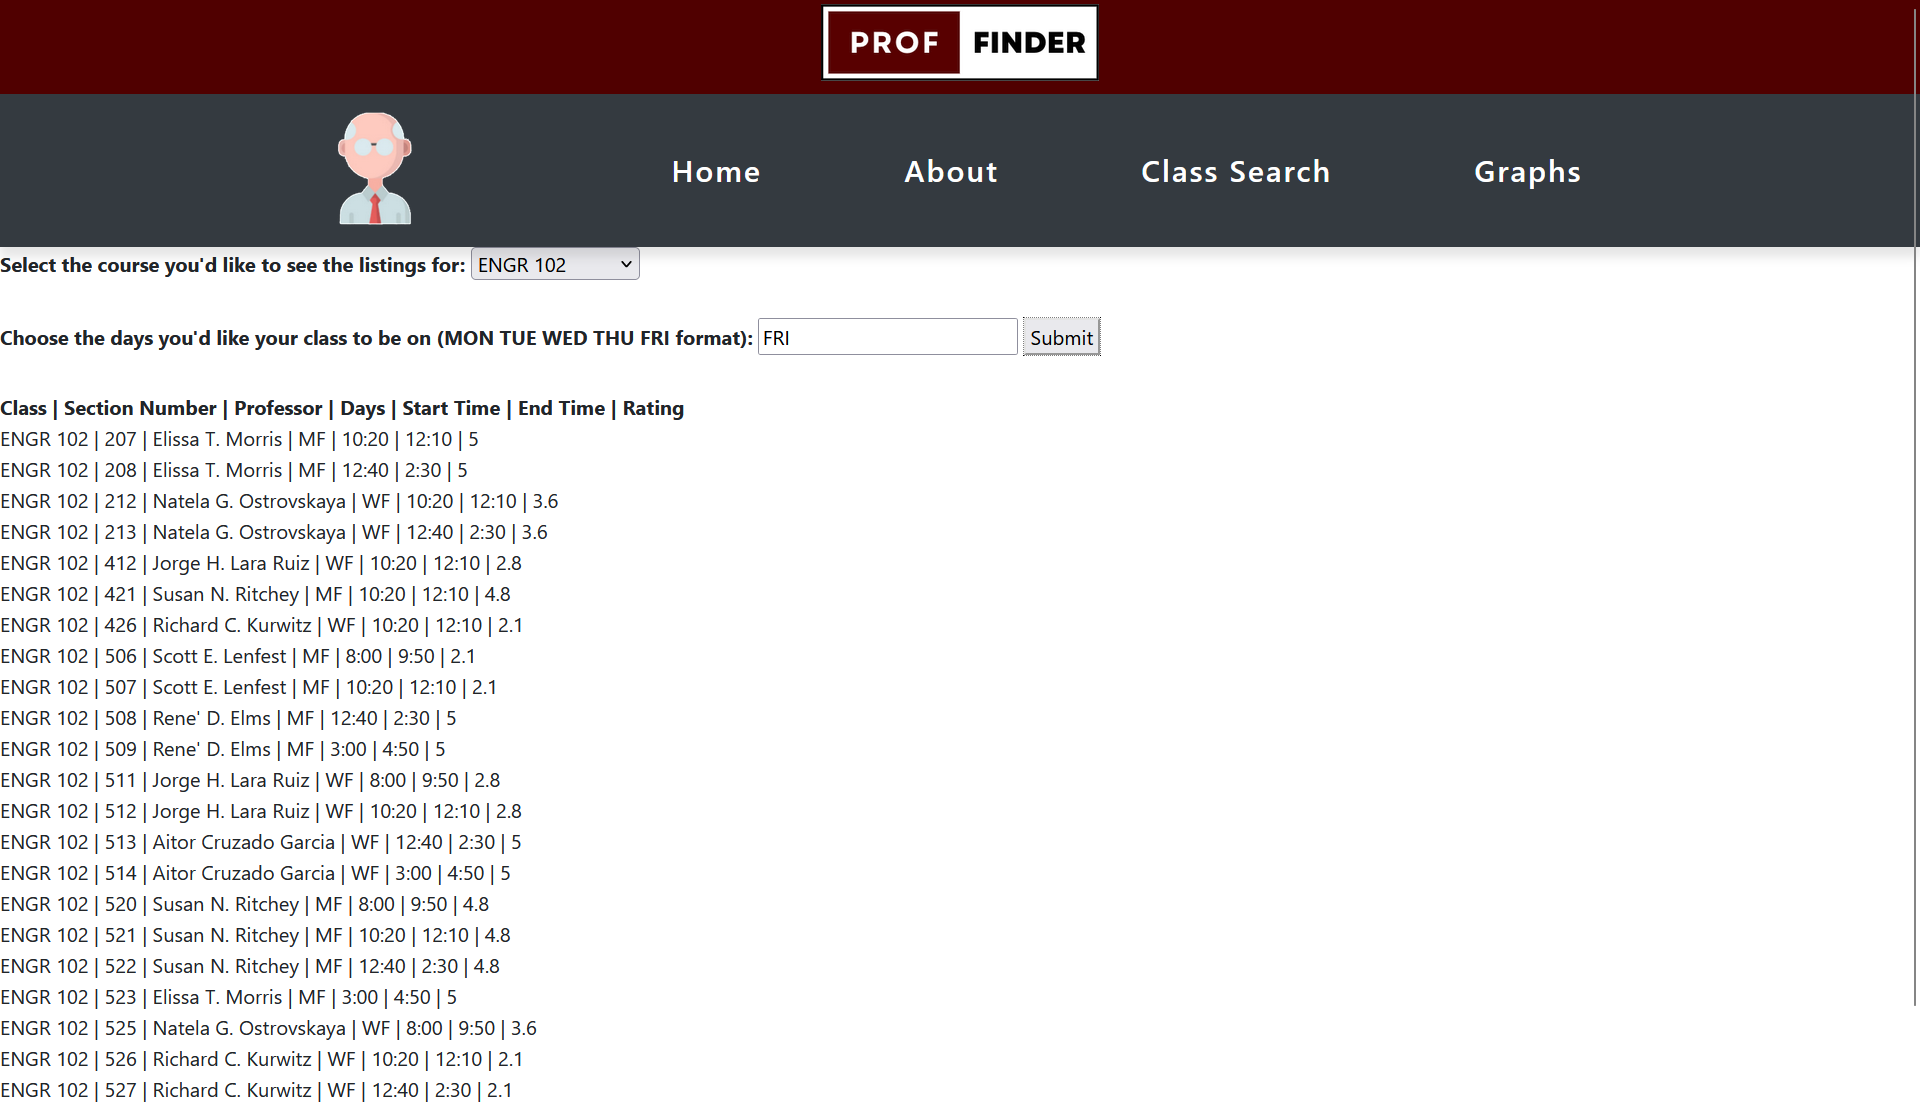Click the section 212 Natela G. Ostrovskaya listing
This screenshot has height=1105, width=1920.
(x=279, y=502)
